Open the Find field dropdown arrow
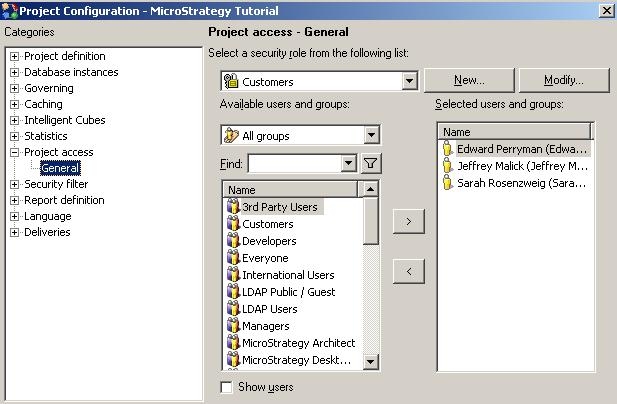 coord(348,163)
